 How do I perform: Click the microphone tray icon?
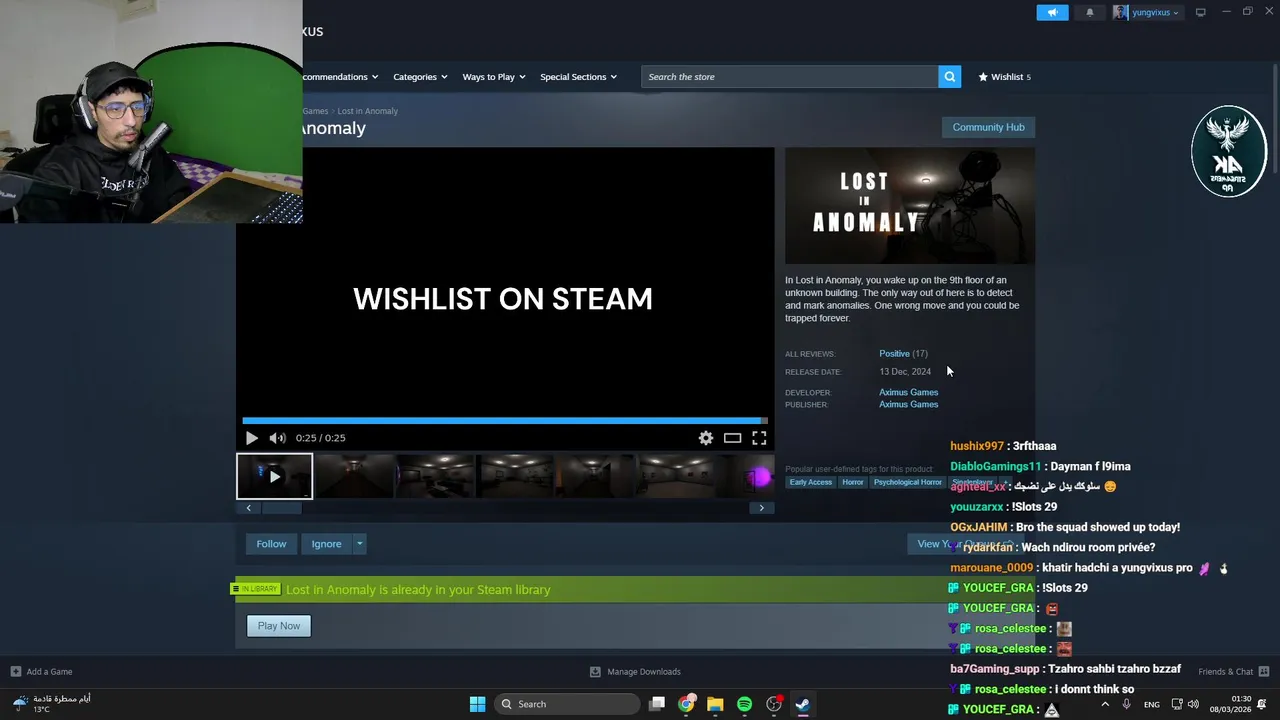click(1127, 704)
